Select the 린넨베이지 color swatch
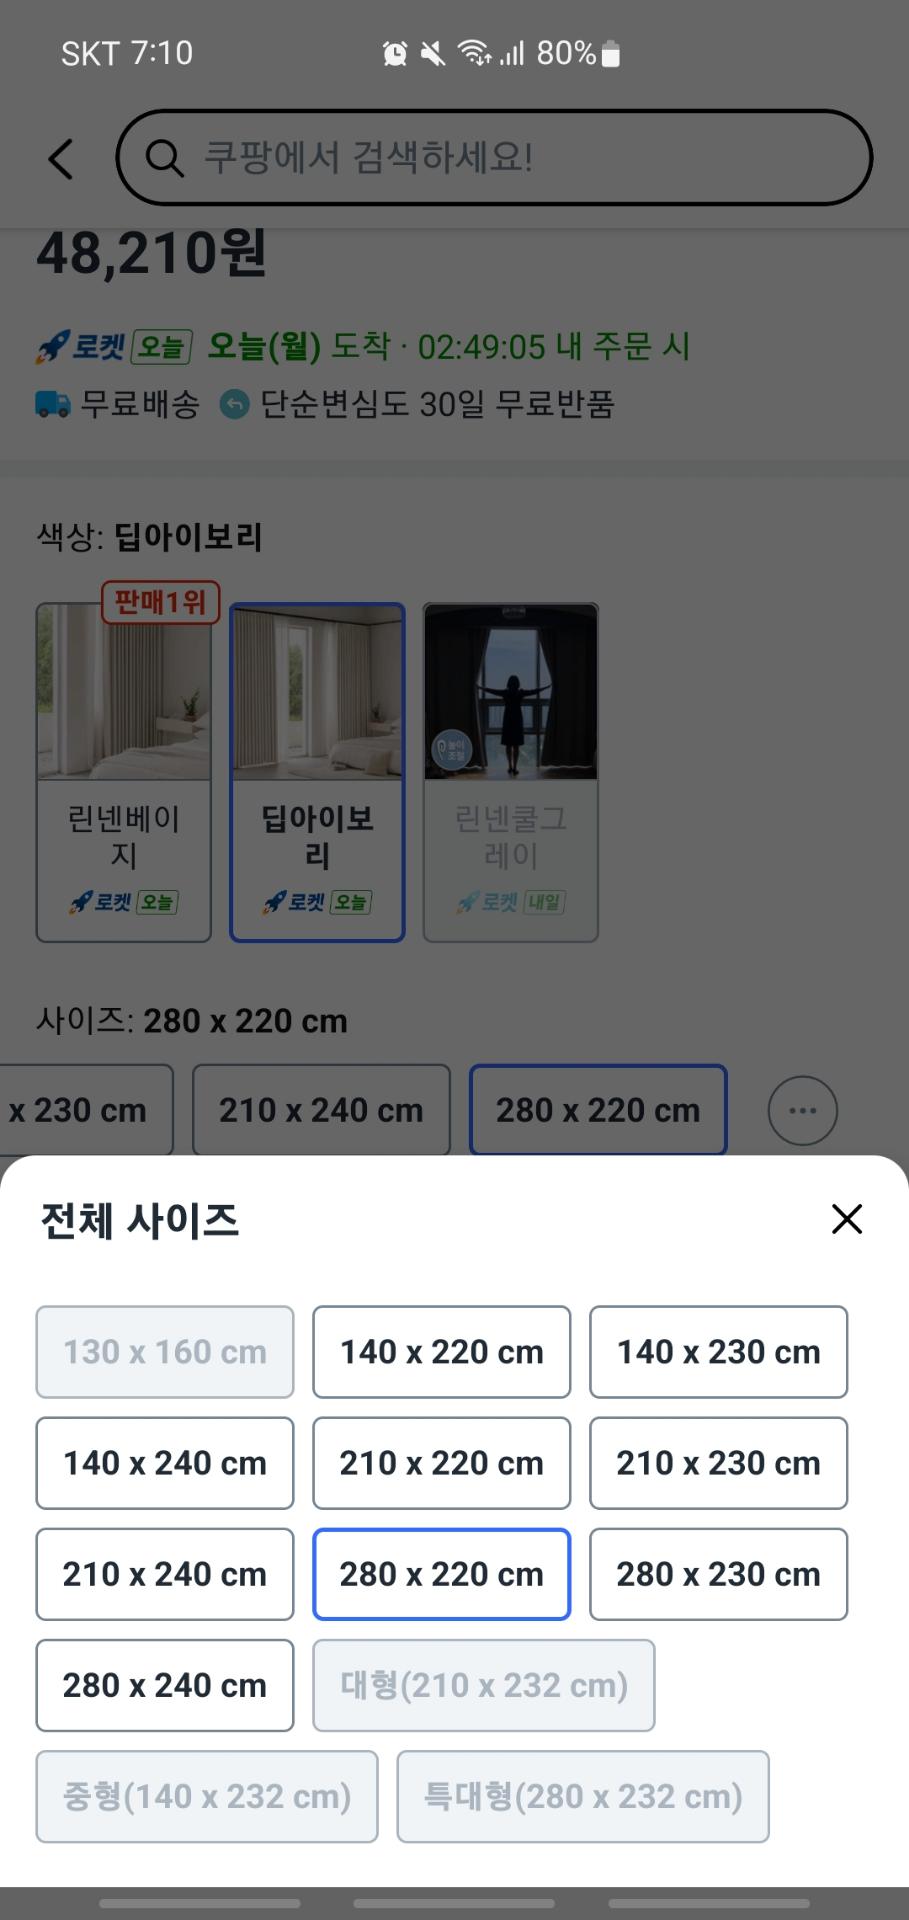 pyautogui.click(x=124, y=772)
